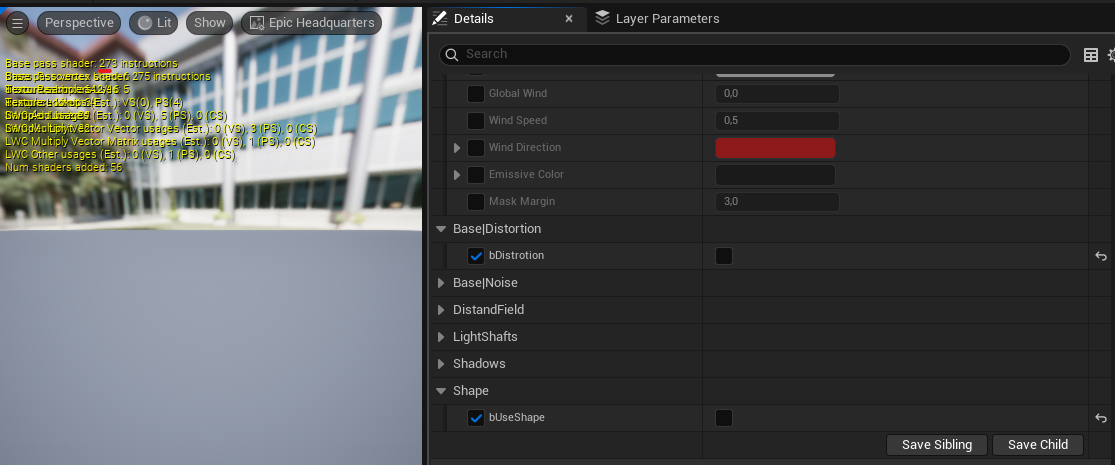The width and height of the screenshot is (1115, 465).
Task: Expand the Shadows category
Action: (x=442, y=364)
